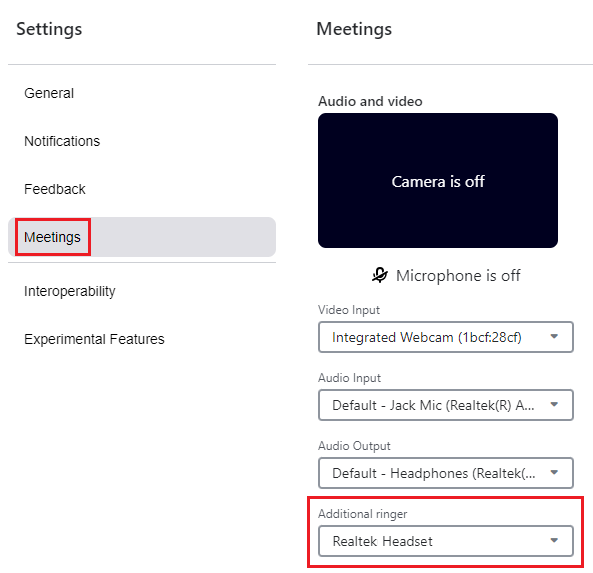Go to the Feedback settings section
The image size is (593, 573).
(55, 189)
